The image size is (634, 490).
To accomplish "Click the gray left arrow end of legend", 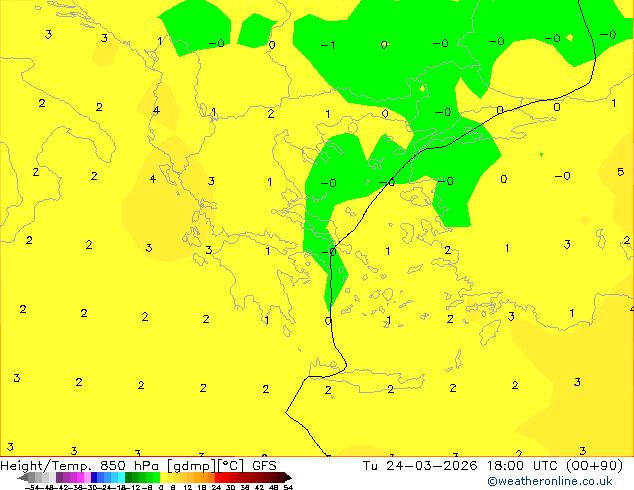I will [23, 477].
